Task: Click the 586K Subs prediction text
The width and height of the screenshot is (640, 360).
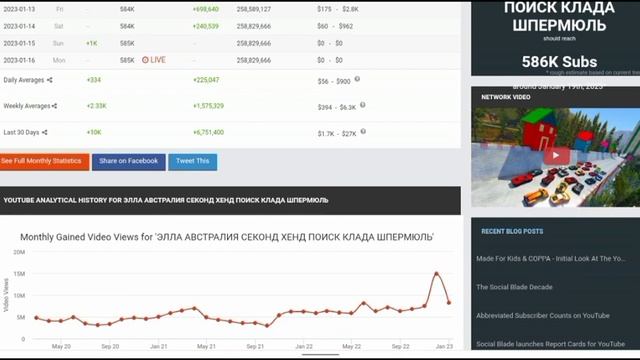Action: coord(559,62)
